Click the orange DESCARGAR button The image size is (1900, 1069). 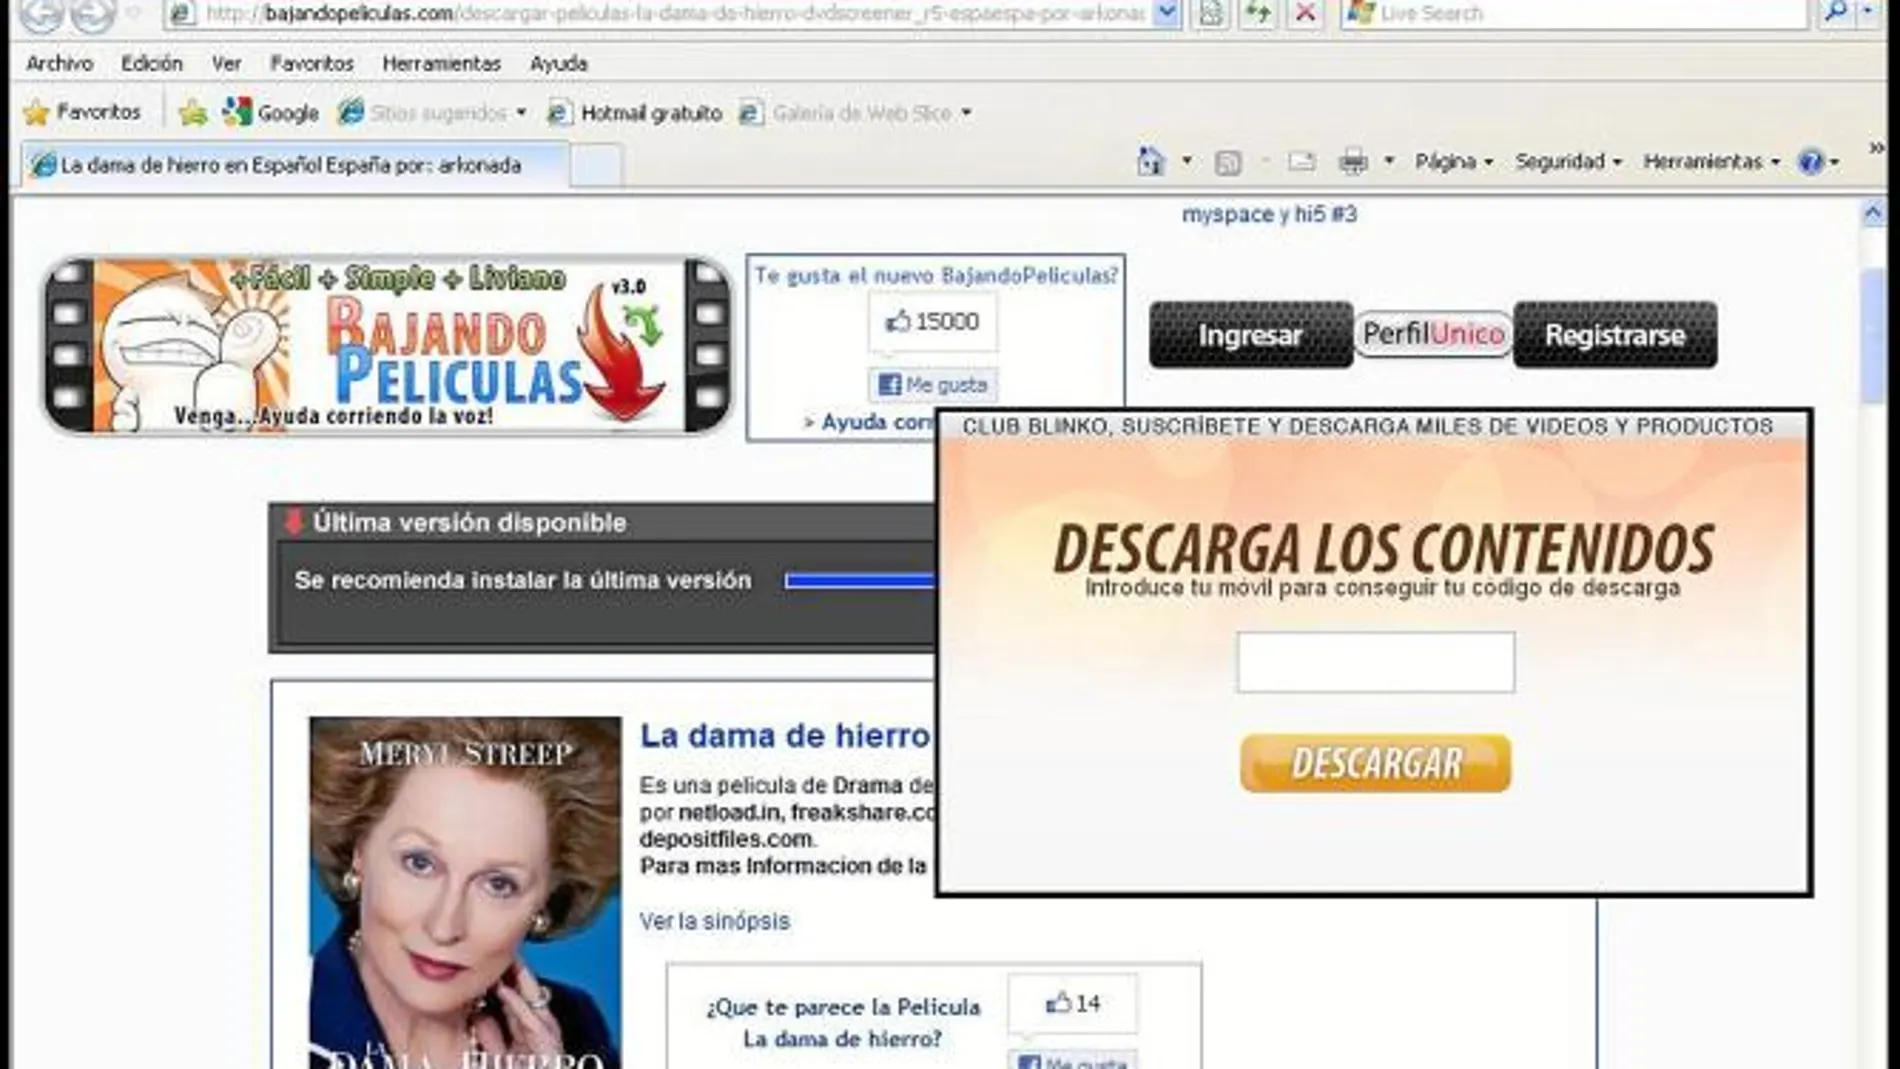[1376, 764]
